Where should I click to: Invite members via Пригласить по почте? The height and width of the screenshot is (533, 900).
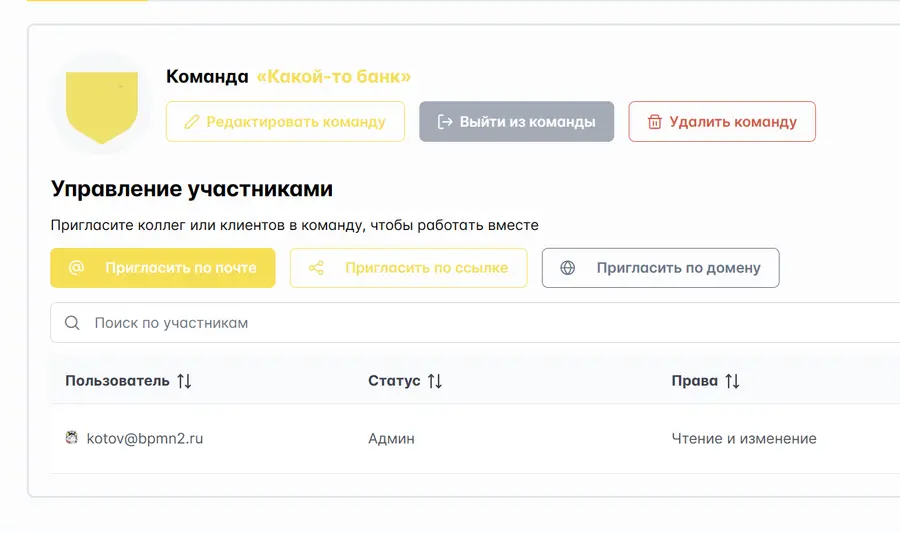coord(163,268)
